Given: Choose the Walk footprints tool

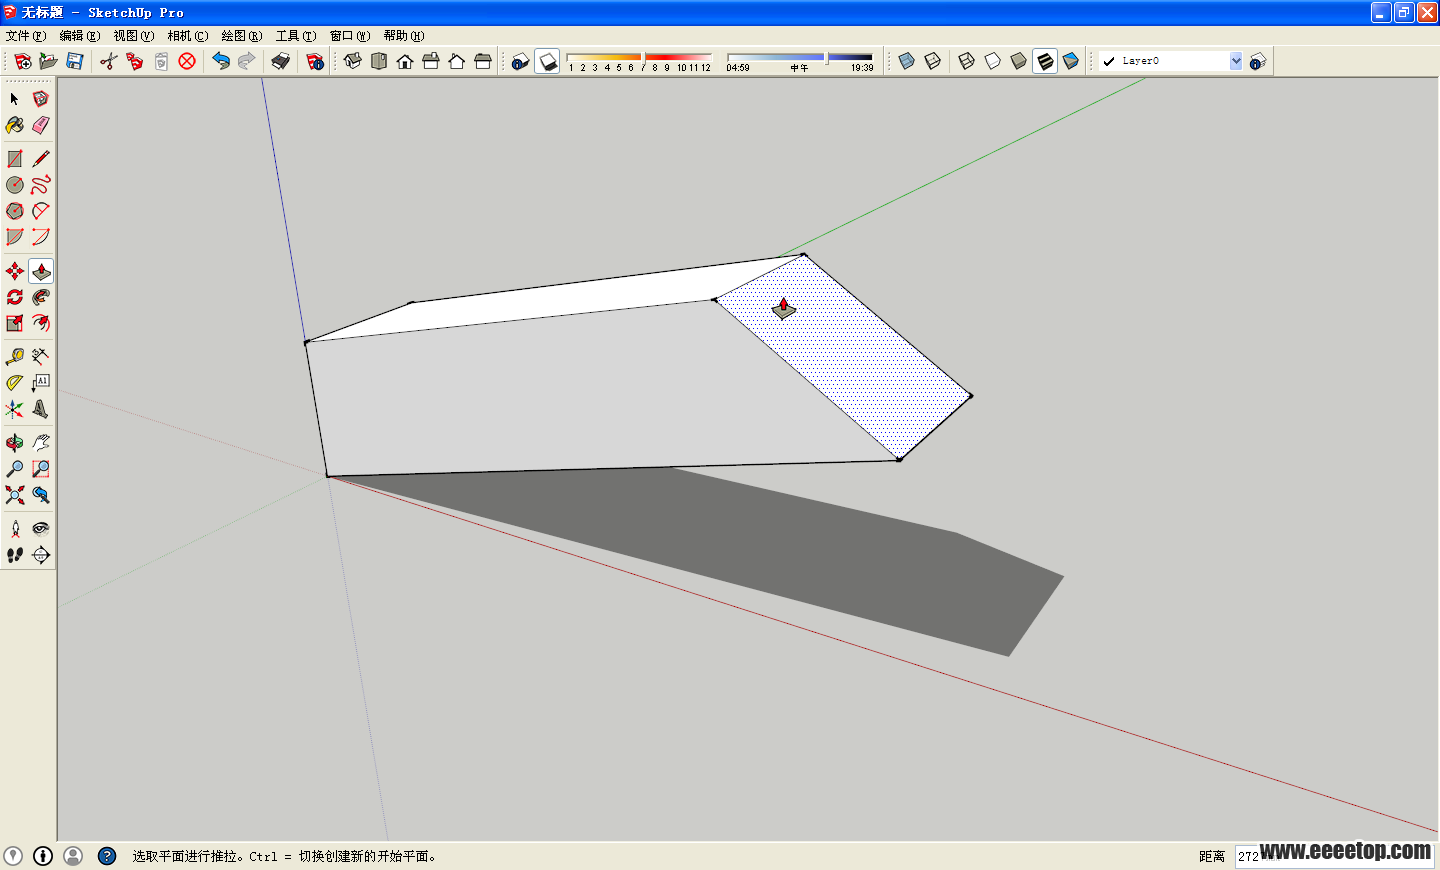Looking at the screenshot, I should coord(15,555).
